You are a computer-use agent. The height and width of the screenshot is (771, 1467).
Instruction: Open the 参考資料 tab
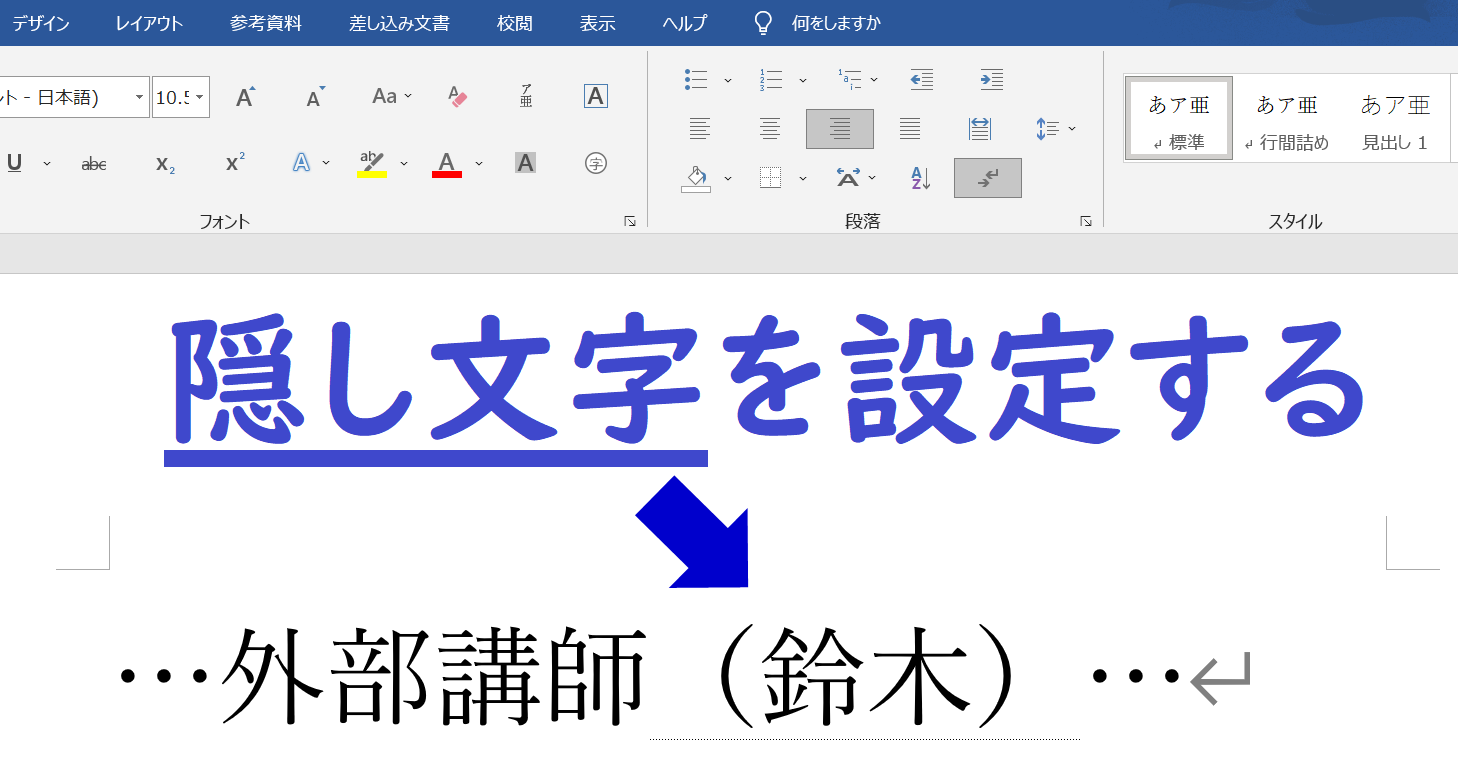pos(265,23)
